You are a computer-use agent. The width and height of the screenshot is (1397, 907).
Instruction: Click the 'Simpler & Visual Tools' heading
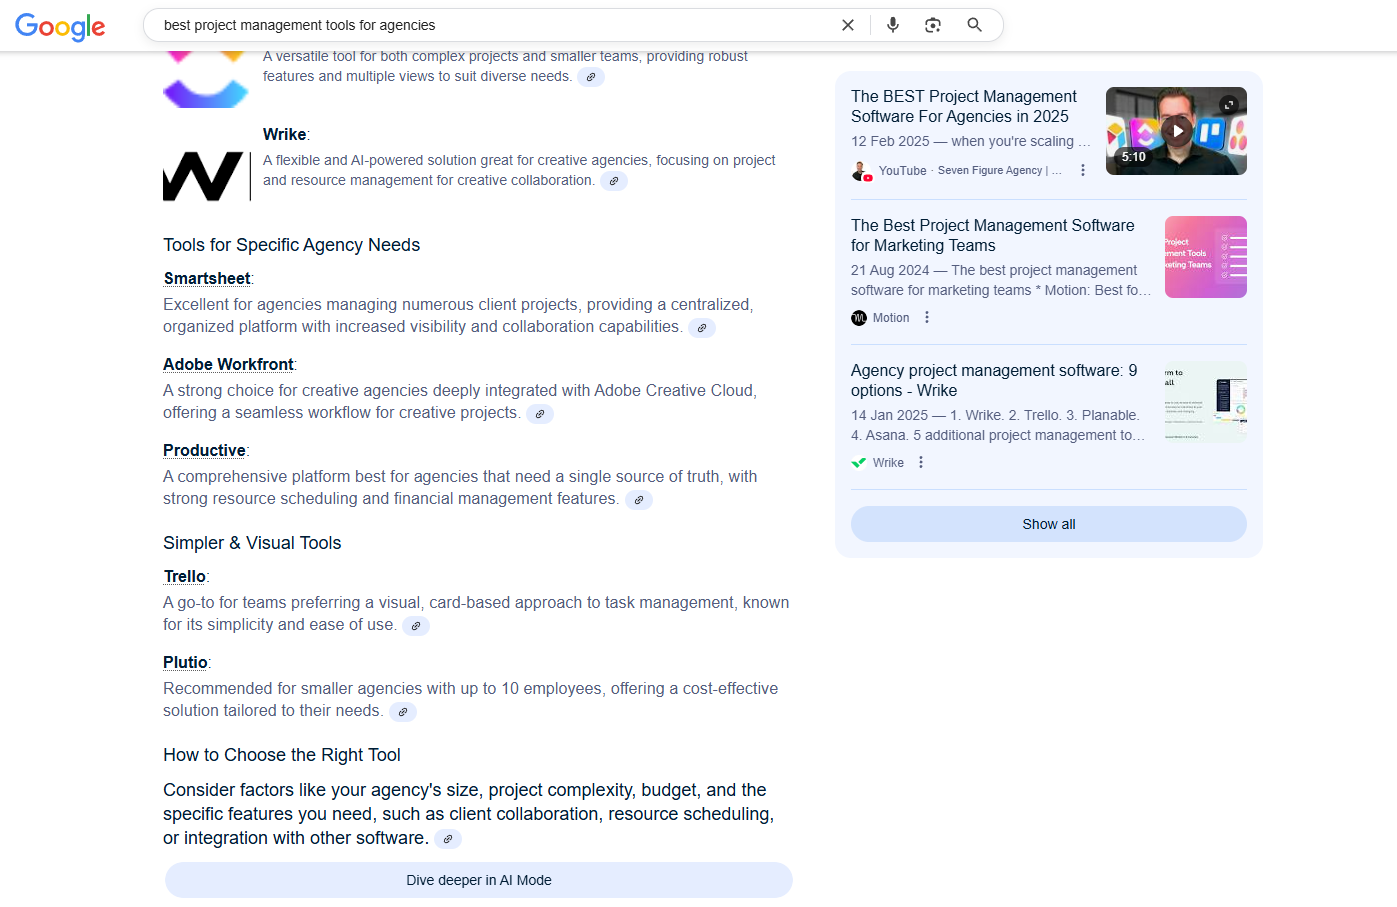coord(252,543)
